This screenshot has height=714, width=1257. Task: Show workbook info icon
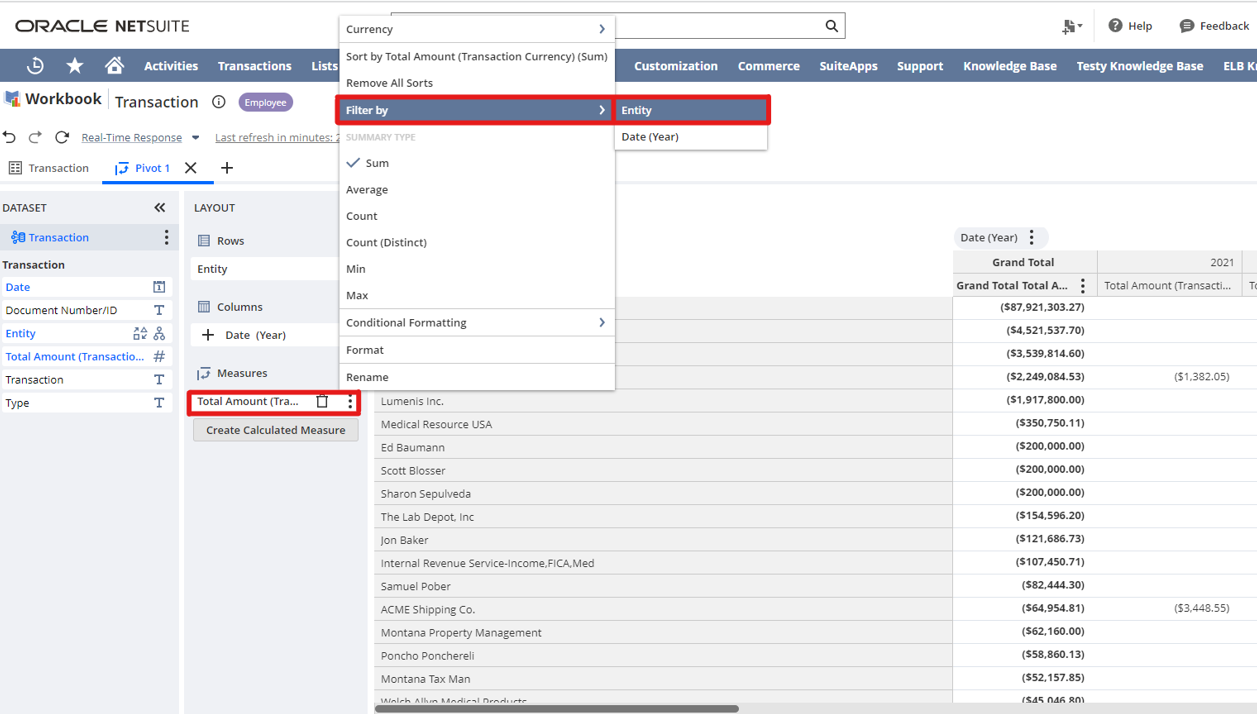[218, 102]
